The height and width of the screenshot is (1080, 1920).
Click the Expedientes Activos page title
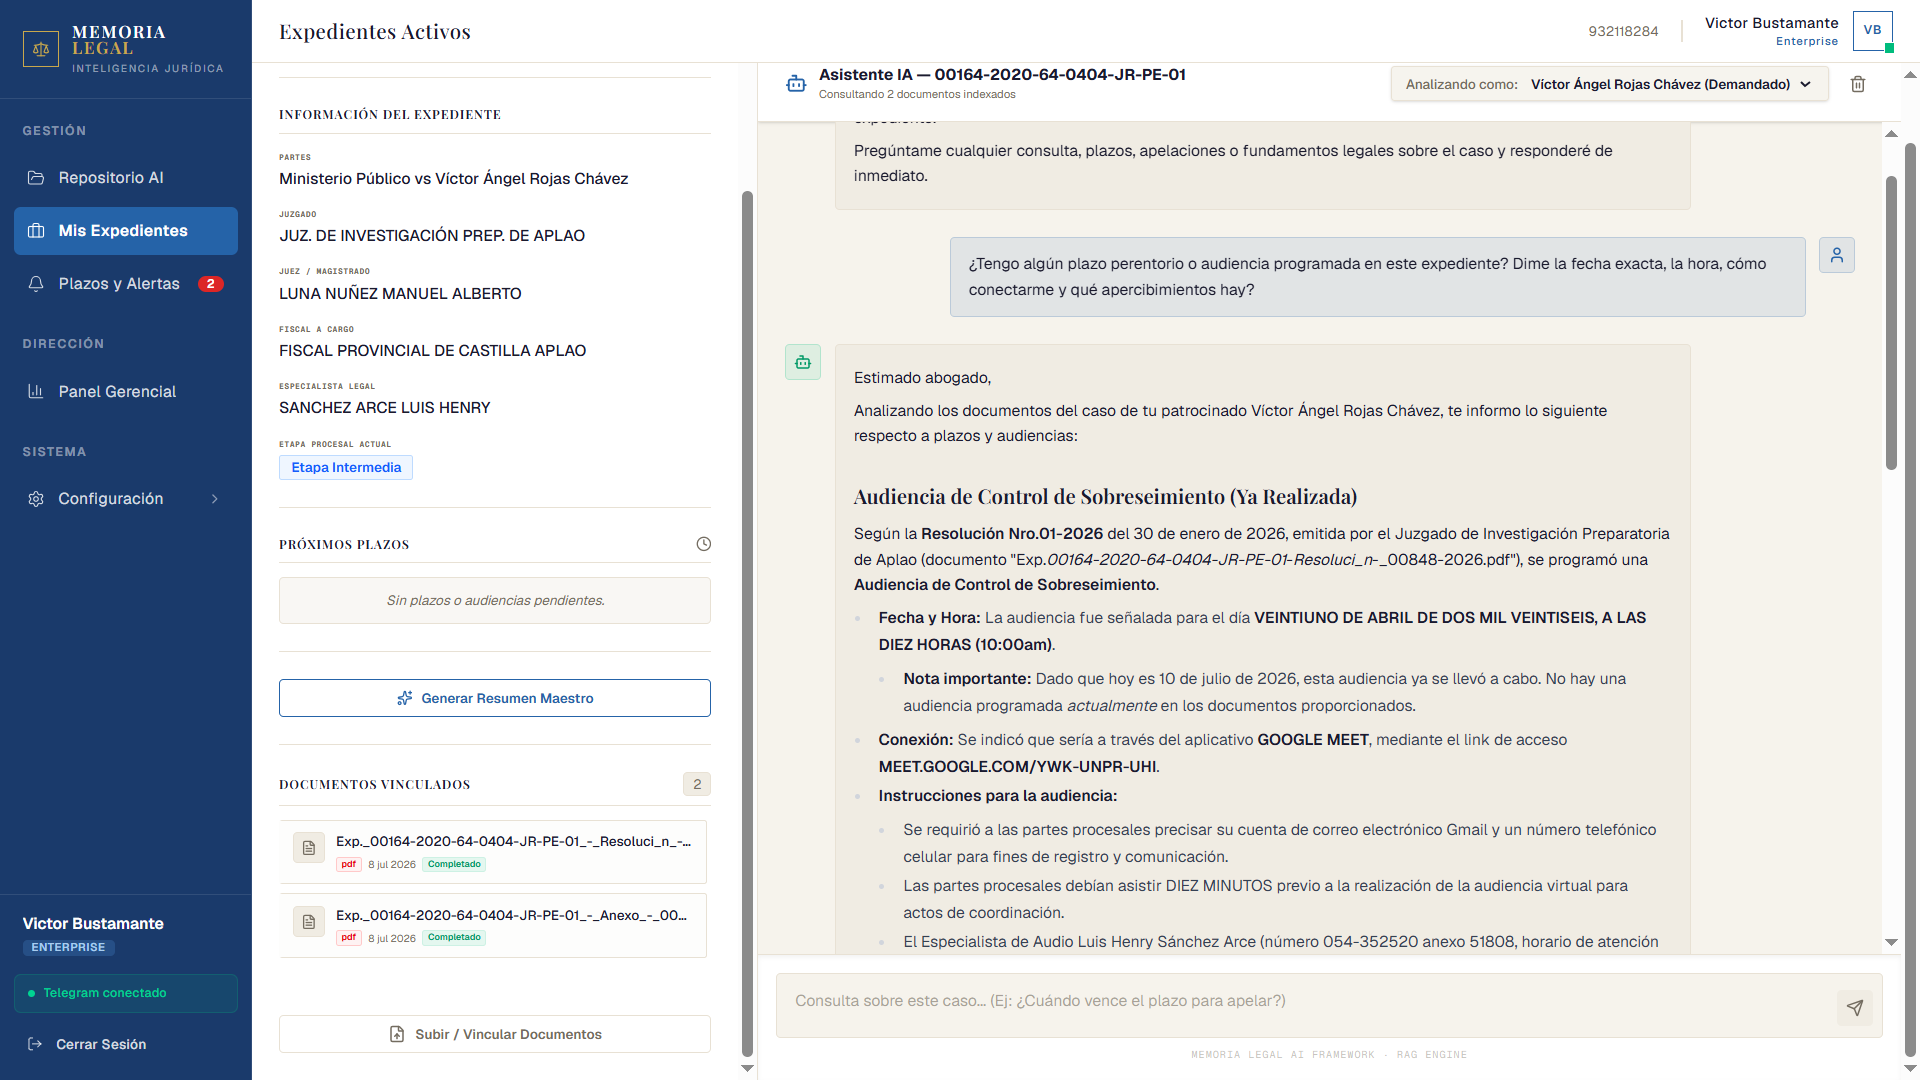tap(375, 32)
